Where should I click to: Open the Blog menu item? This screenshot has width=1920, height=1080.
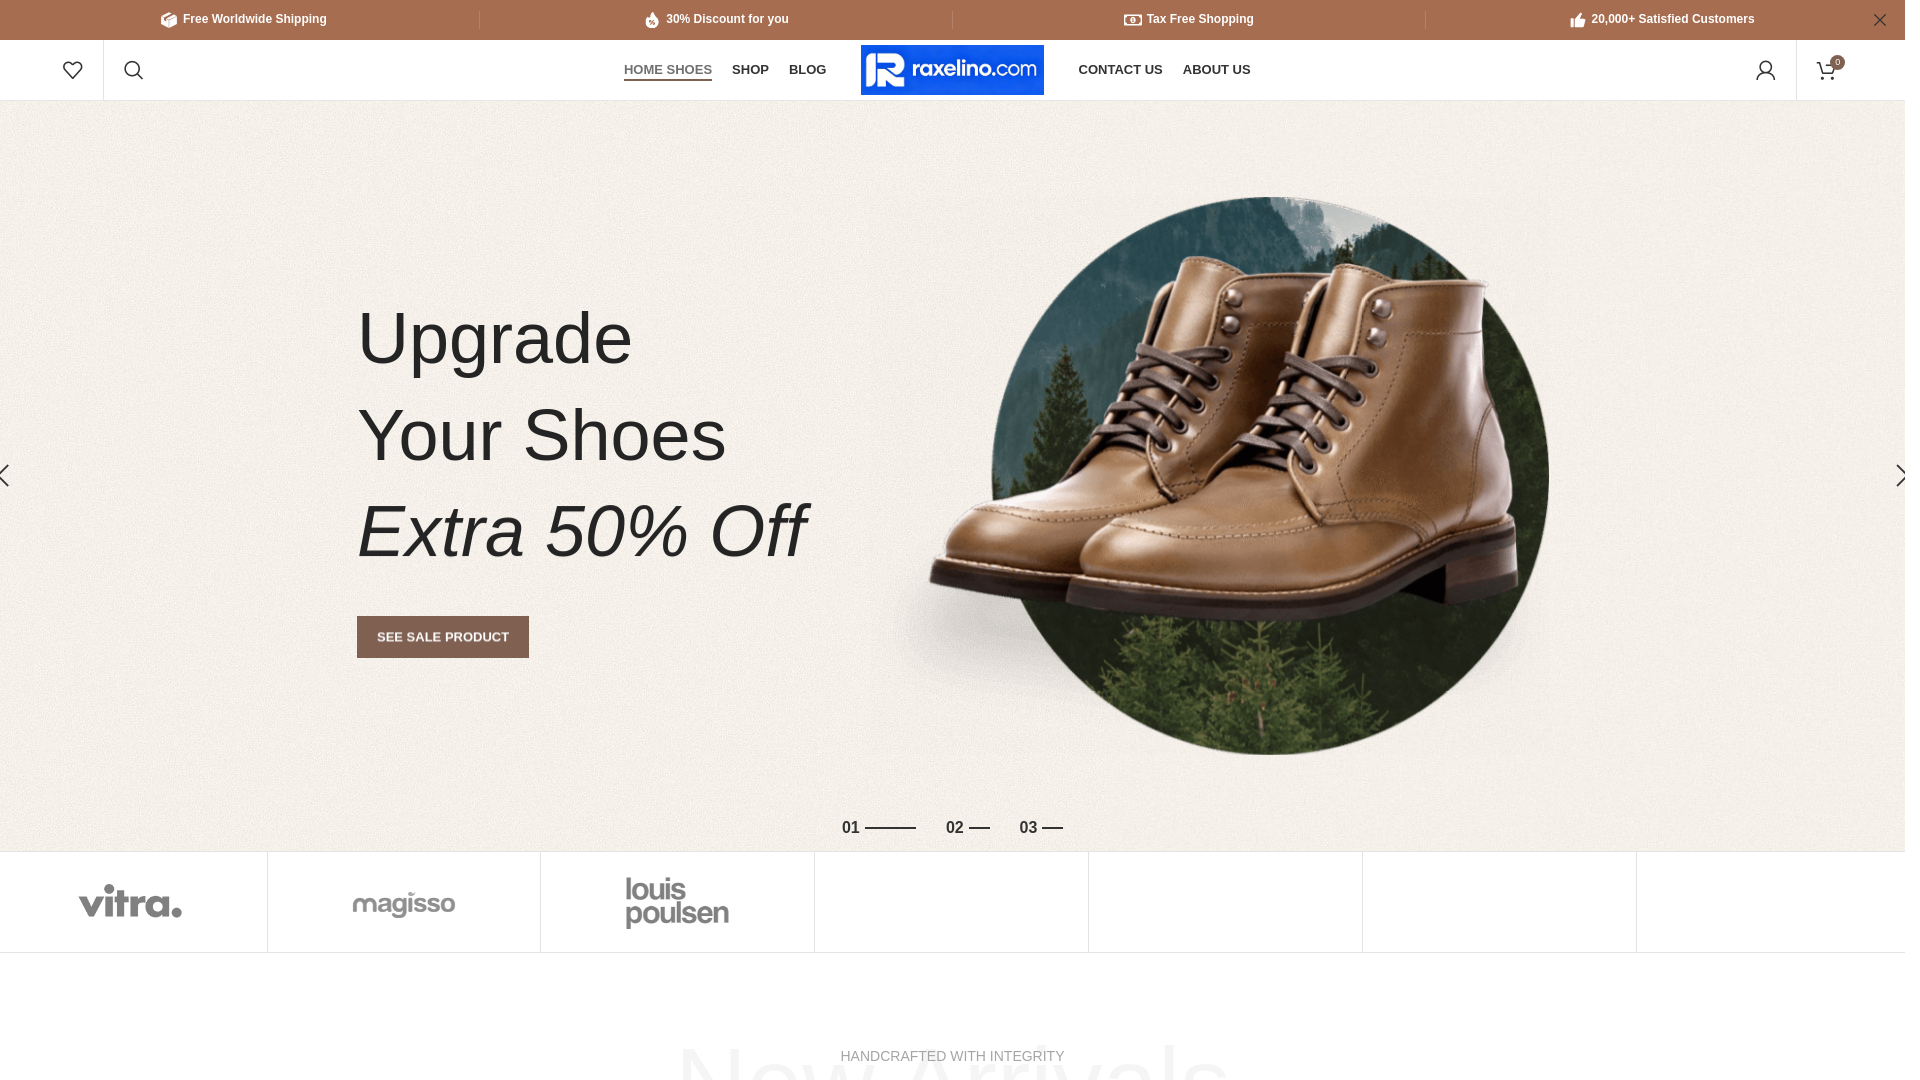click(807, 70)
